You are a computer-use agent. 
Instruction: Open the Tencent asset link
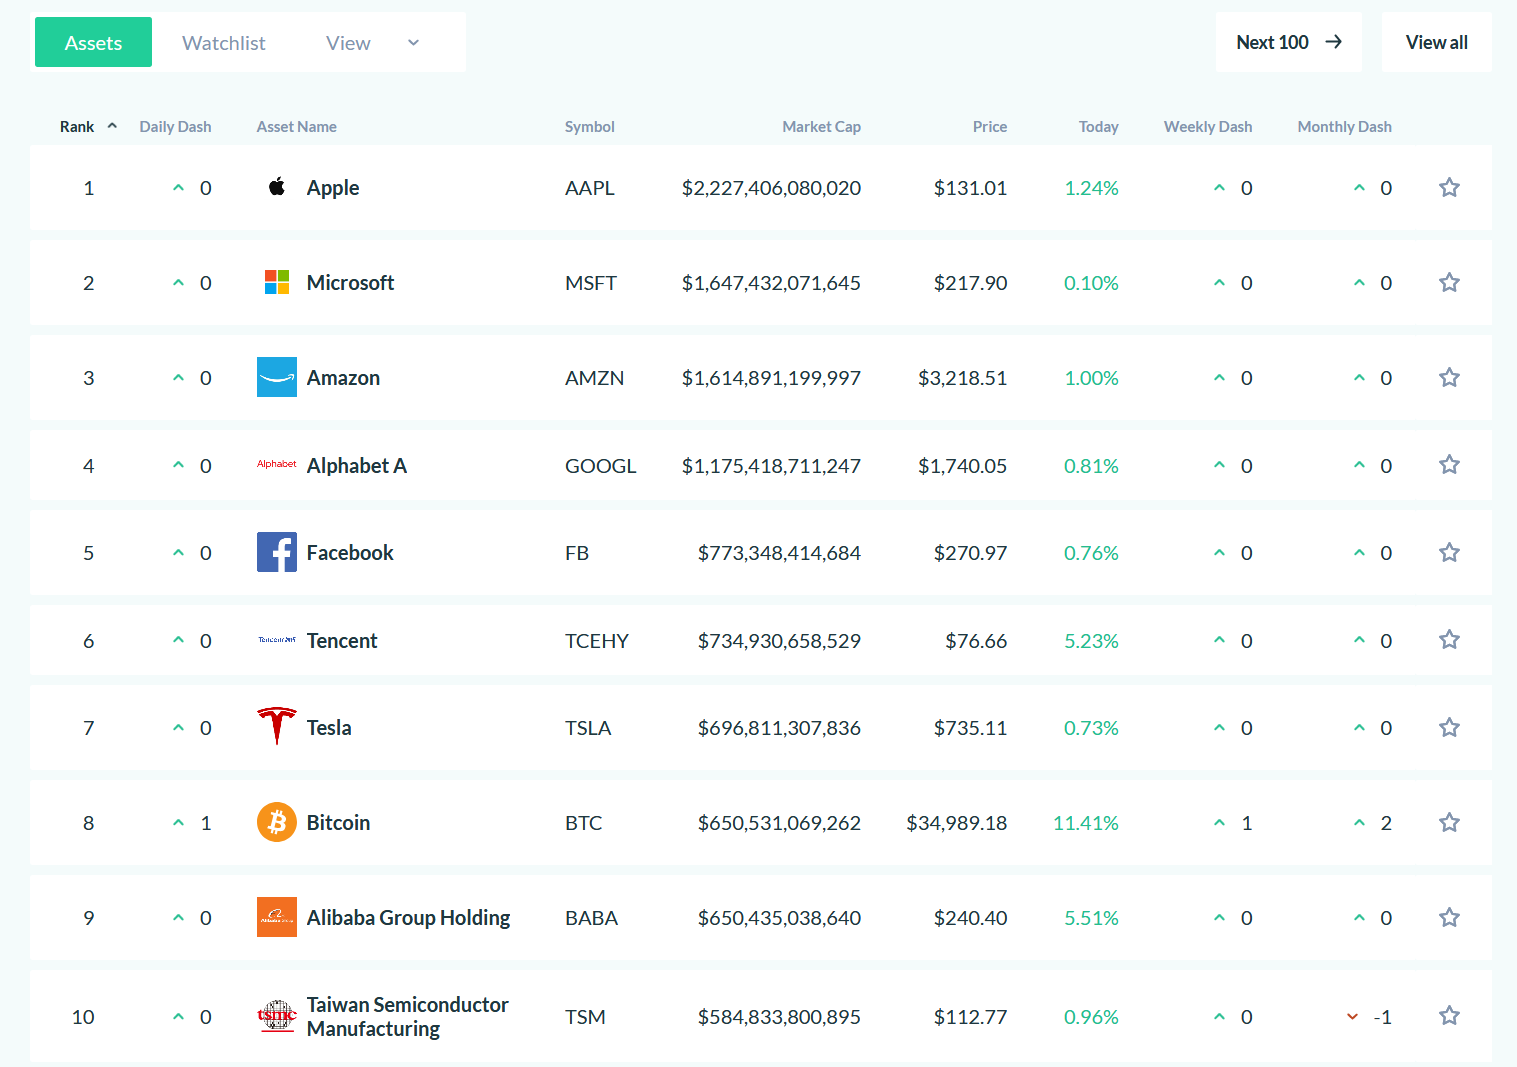click(342, 641)
